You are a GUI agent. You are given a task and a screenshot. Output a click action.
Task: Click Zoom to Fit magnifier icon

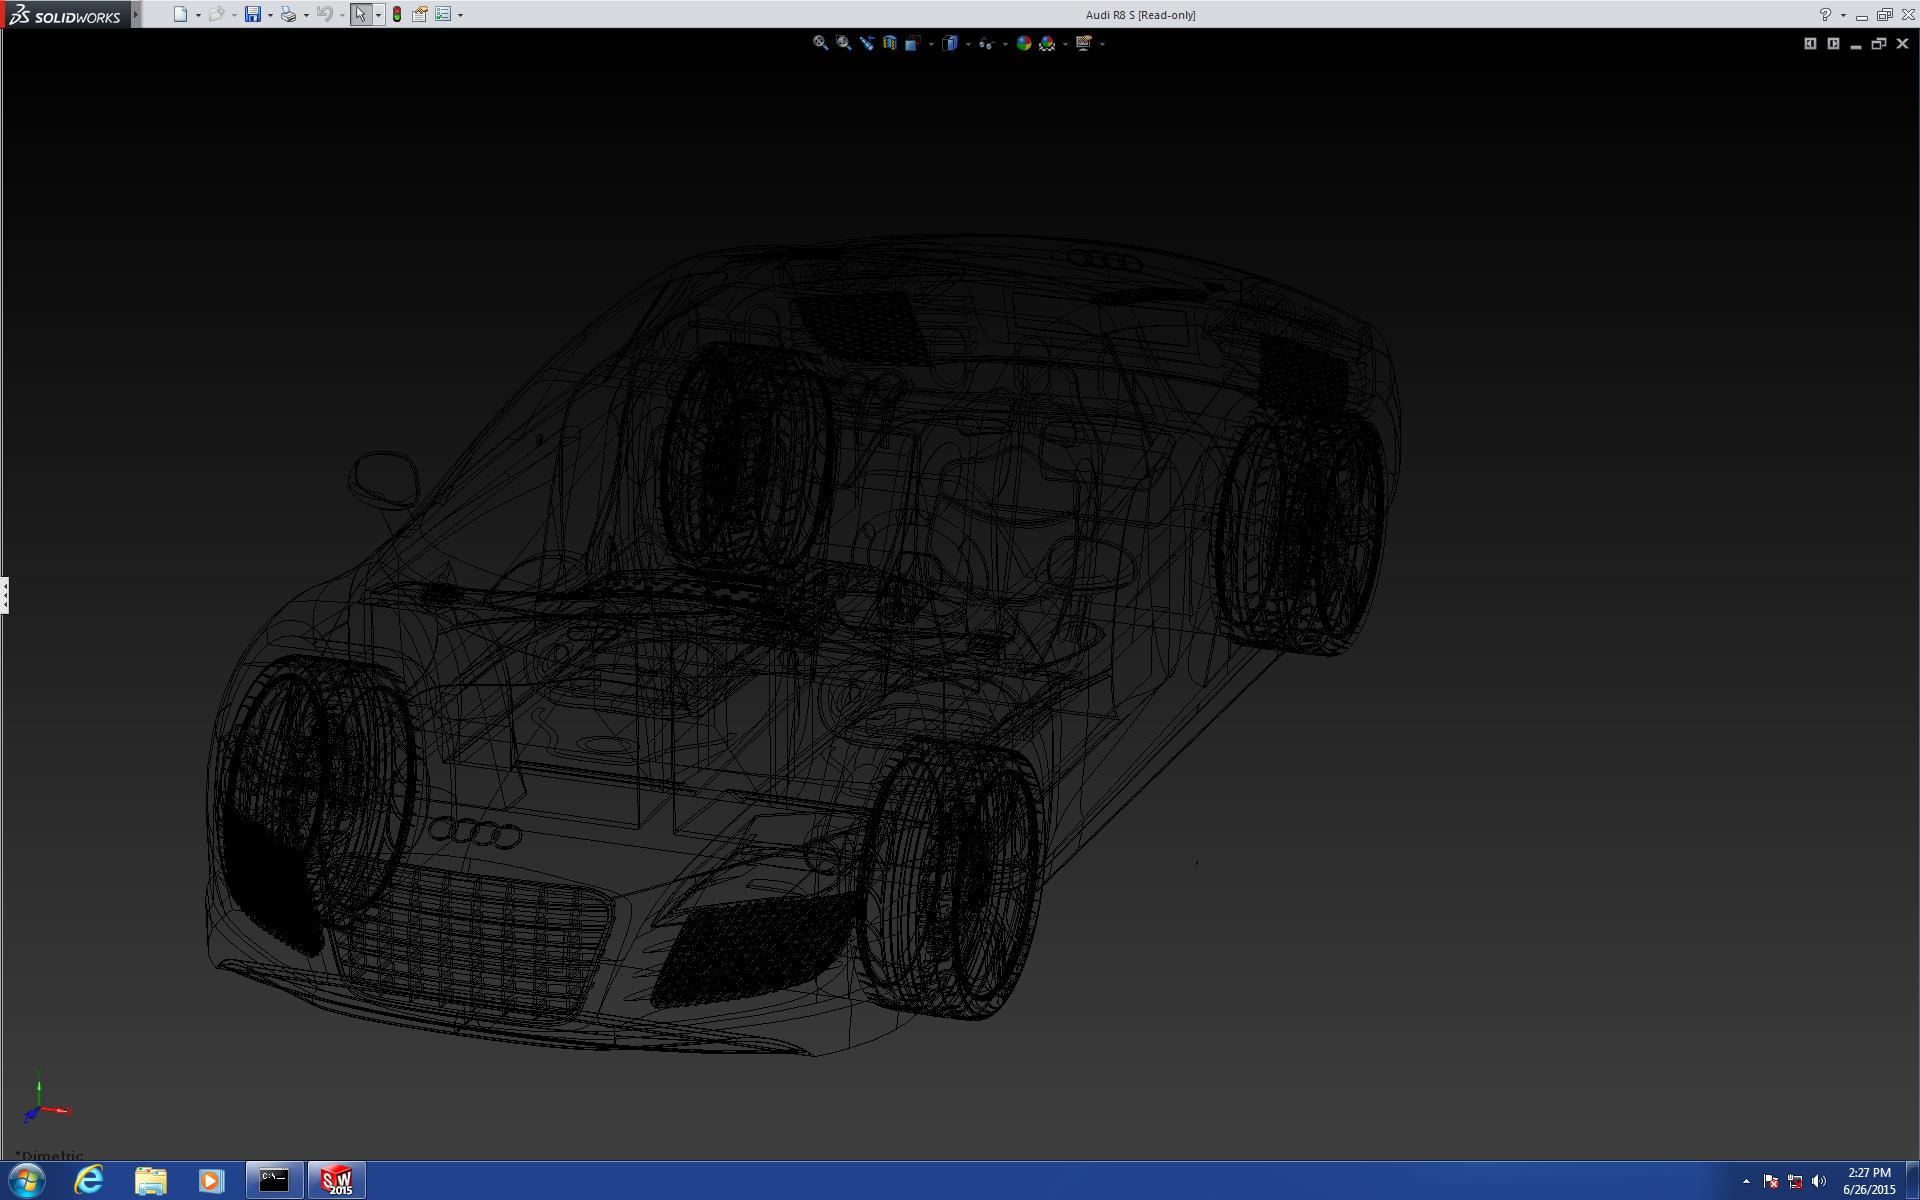click(820, 43)
